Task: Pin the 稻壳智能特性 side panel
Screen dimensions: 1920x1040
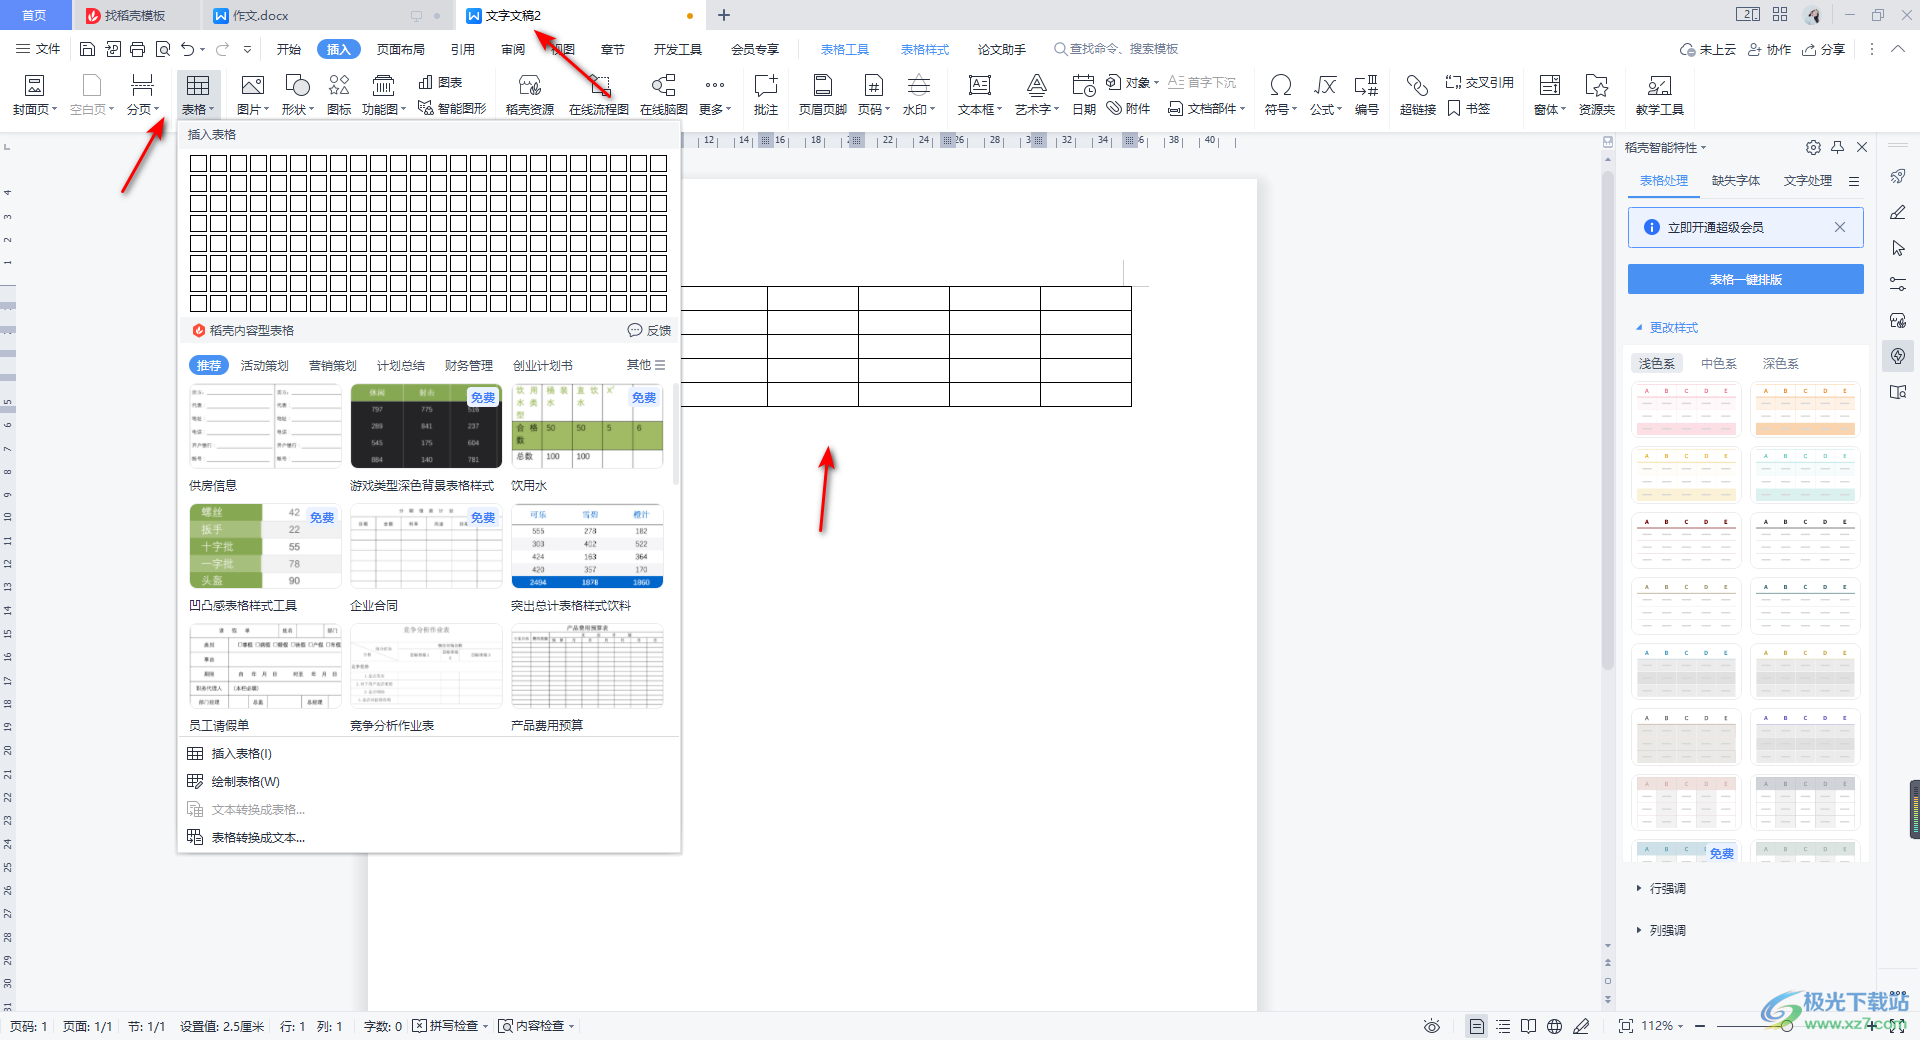Action: (x=1838, y=147)
